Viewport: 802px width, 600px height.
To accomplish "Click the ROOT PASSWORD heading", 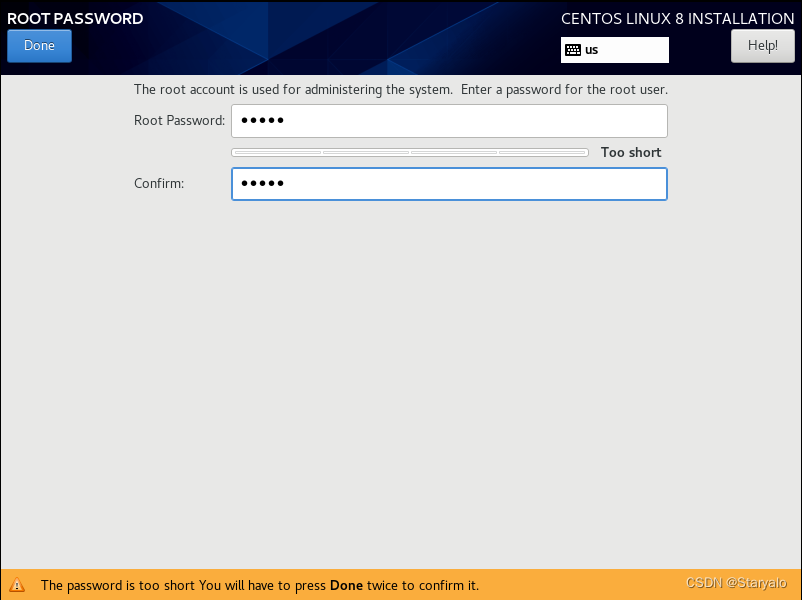I will (75, 18).
